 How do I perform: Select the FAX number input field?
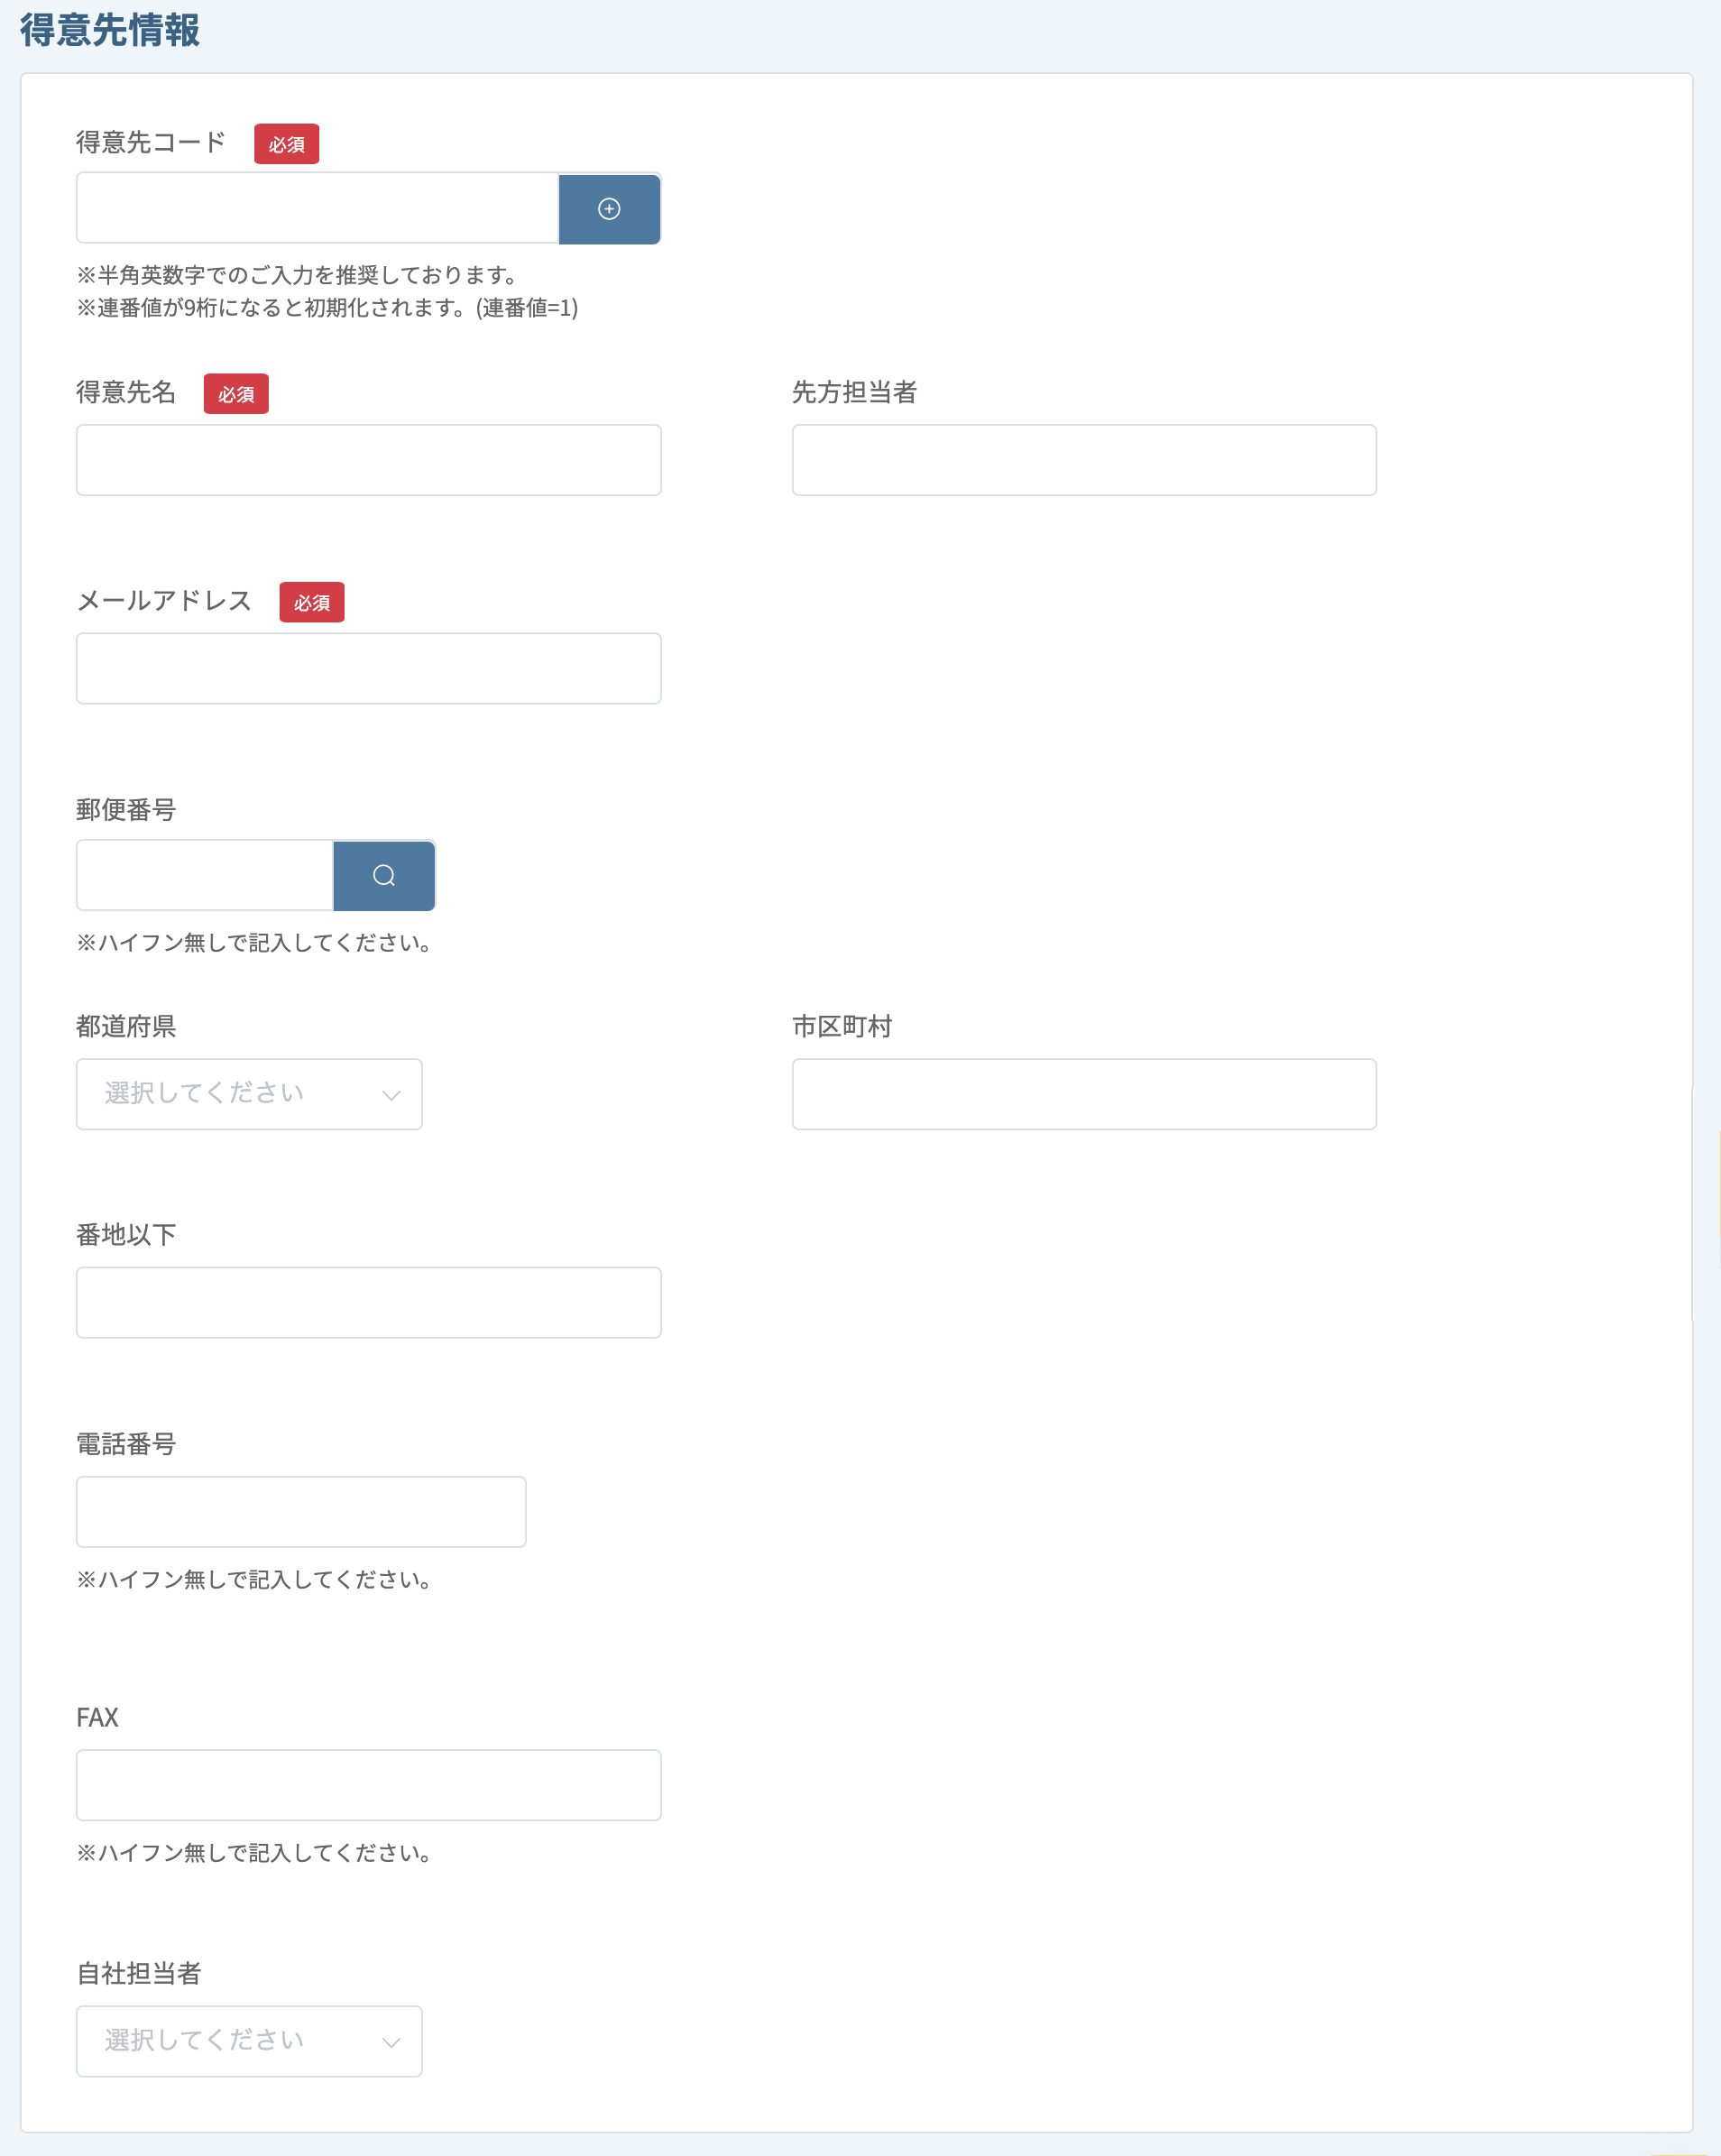pyautogui.click(x=369, y=1785)
